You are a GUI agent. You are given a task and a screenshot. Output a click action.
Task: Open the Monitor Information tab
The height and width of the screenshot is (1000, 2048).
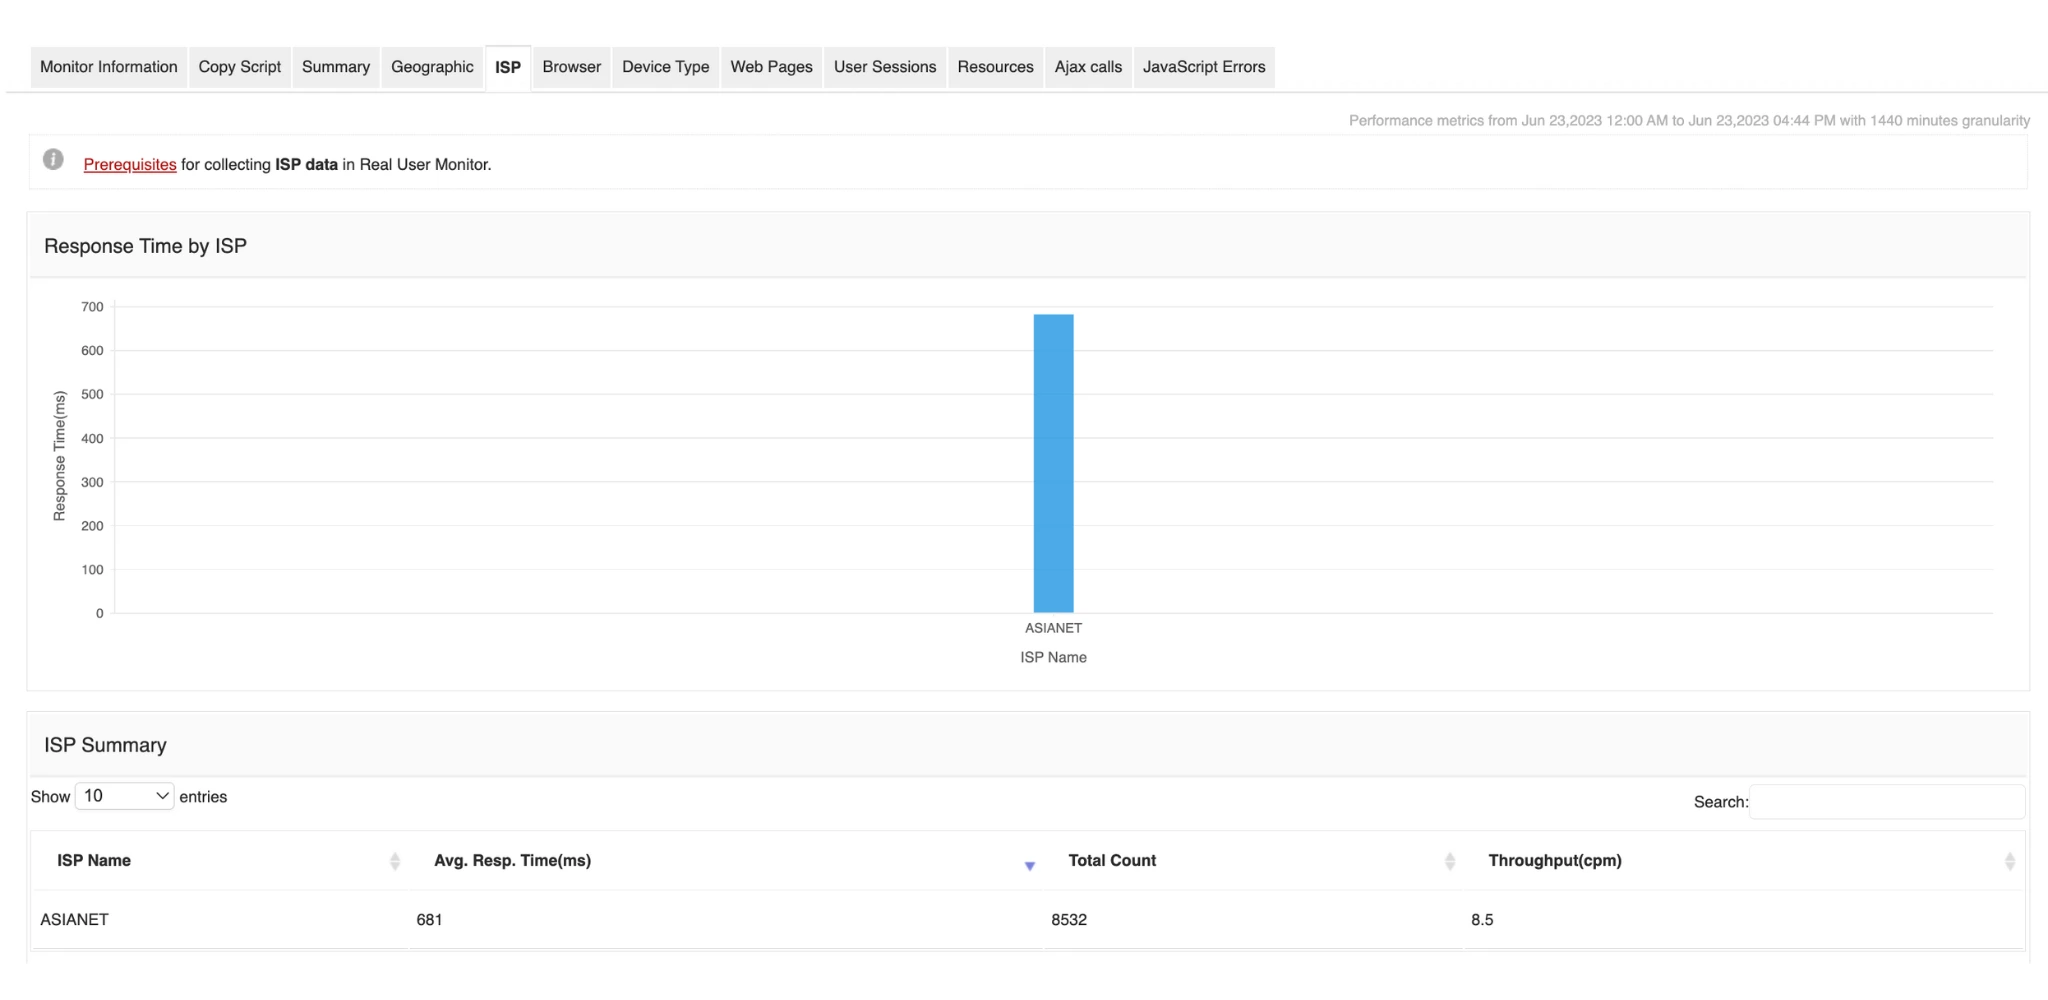(109, 67)
